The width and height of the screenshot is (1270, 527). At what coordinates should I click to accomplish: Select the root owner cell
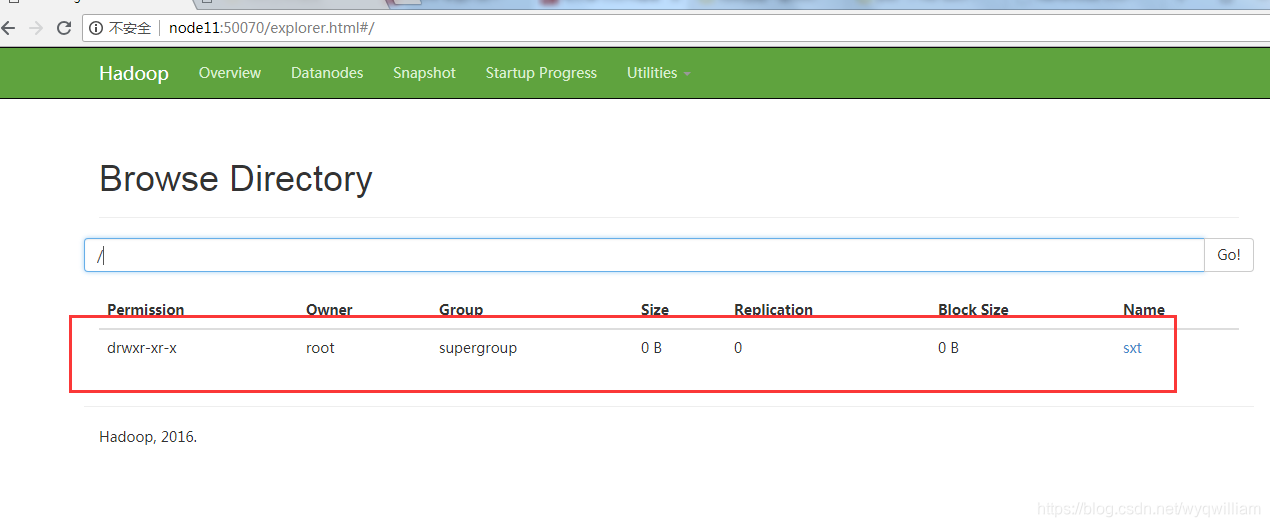coord(320,348)
